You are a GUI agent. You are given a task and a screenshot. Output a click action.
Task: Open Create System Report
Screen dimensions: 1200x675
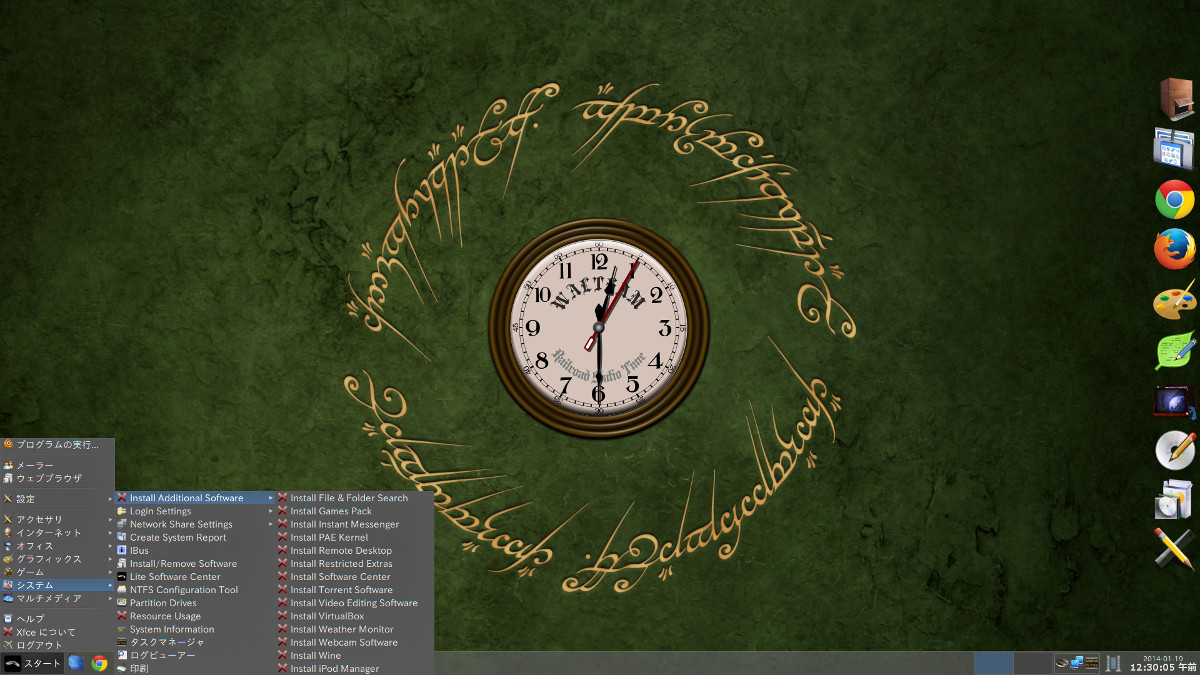coord(195,537)
